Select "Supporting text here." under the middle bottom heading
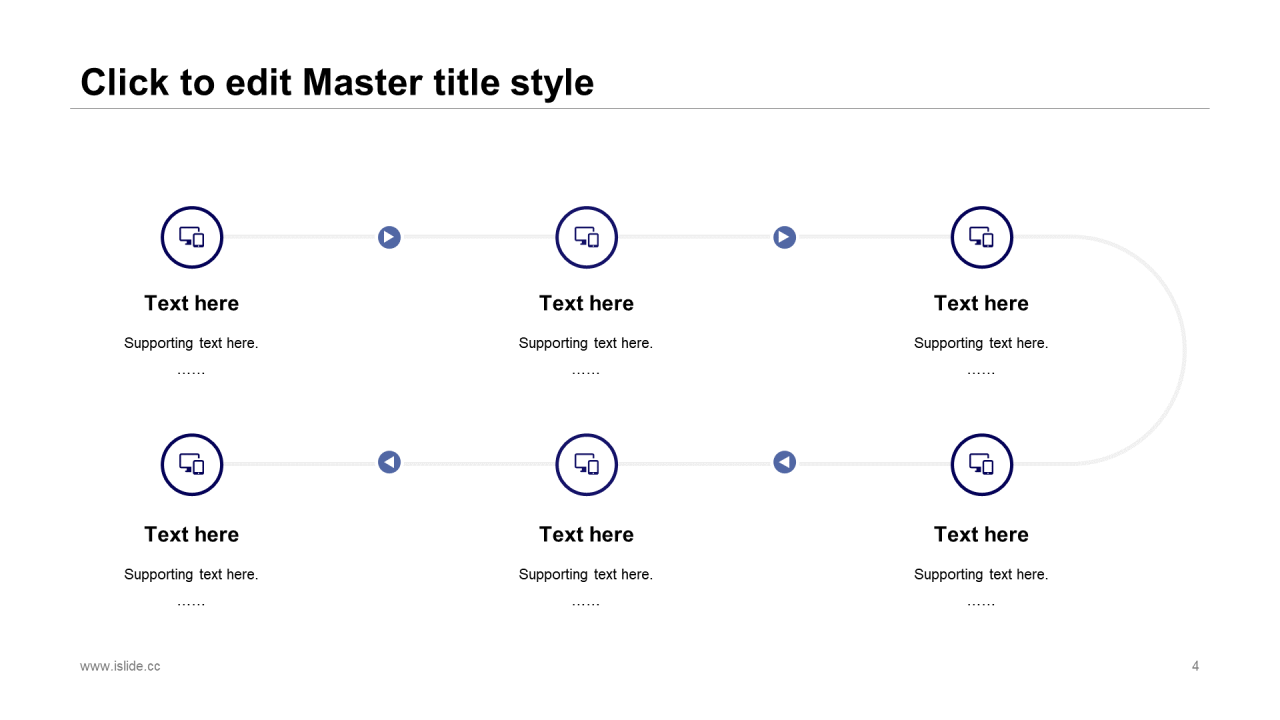This screenshot has height=720, width=1280. coord(586,574)
